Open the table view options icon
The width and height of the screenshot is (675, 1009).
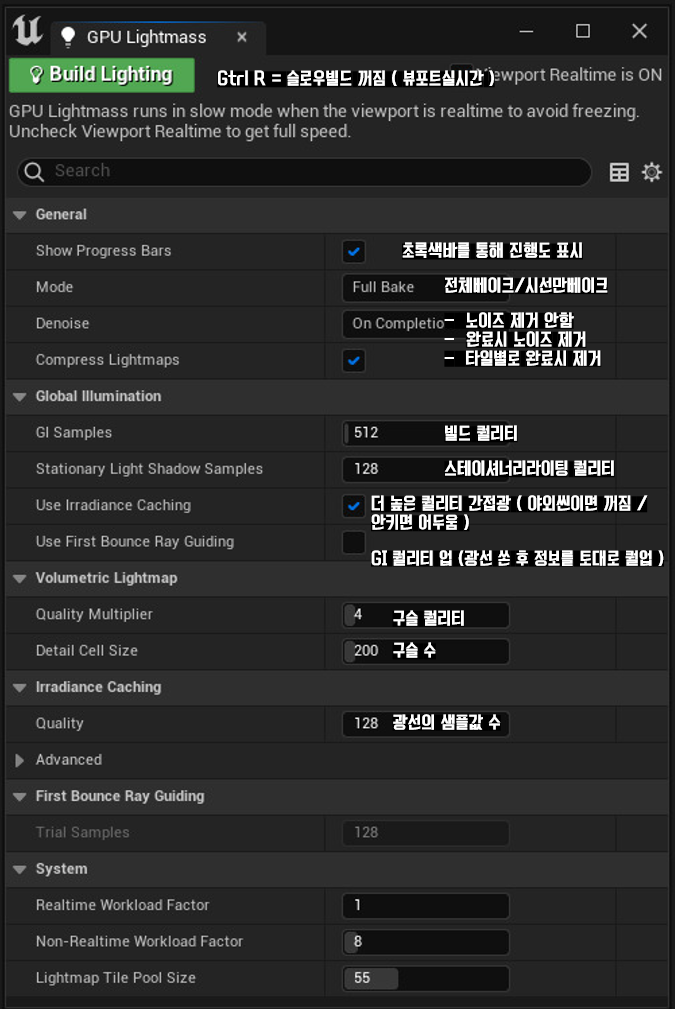point(619,172)
